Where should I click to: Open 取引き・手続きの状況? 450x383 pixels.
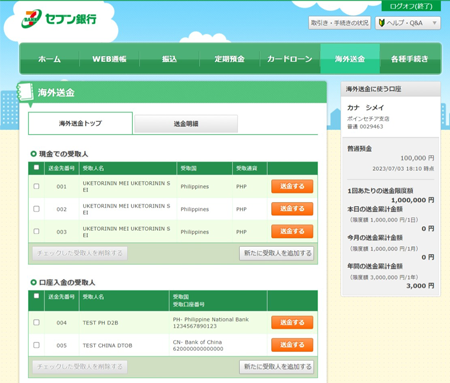[x=339, y=23]
